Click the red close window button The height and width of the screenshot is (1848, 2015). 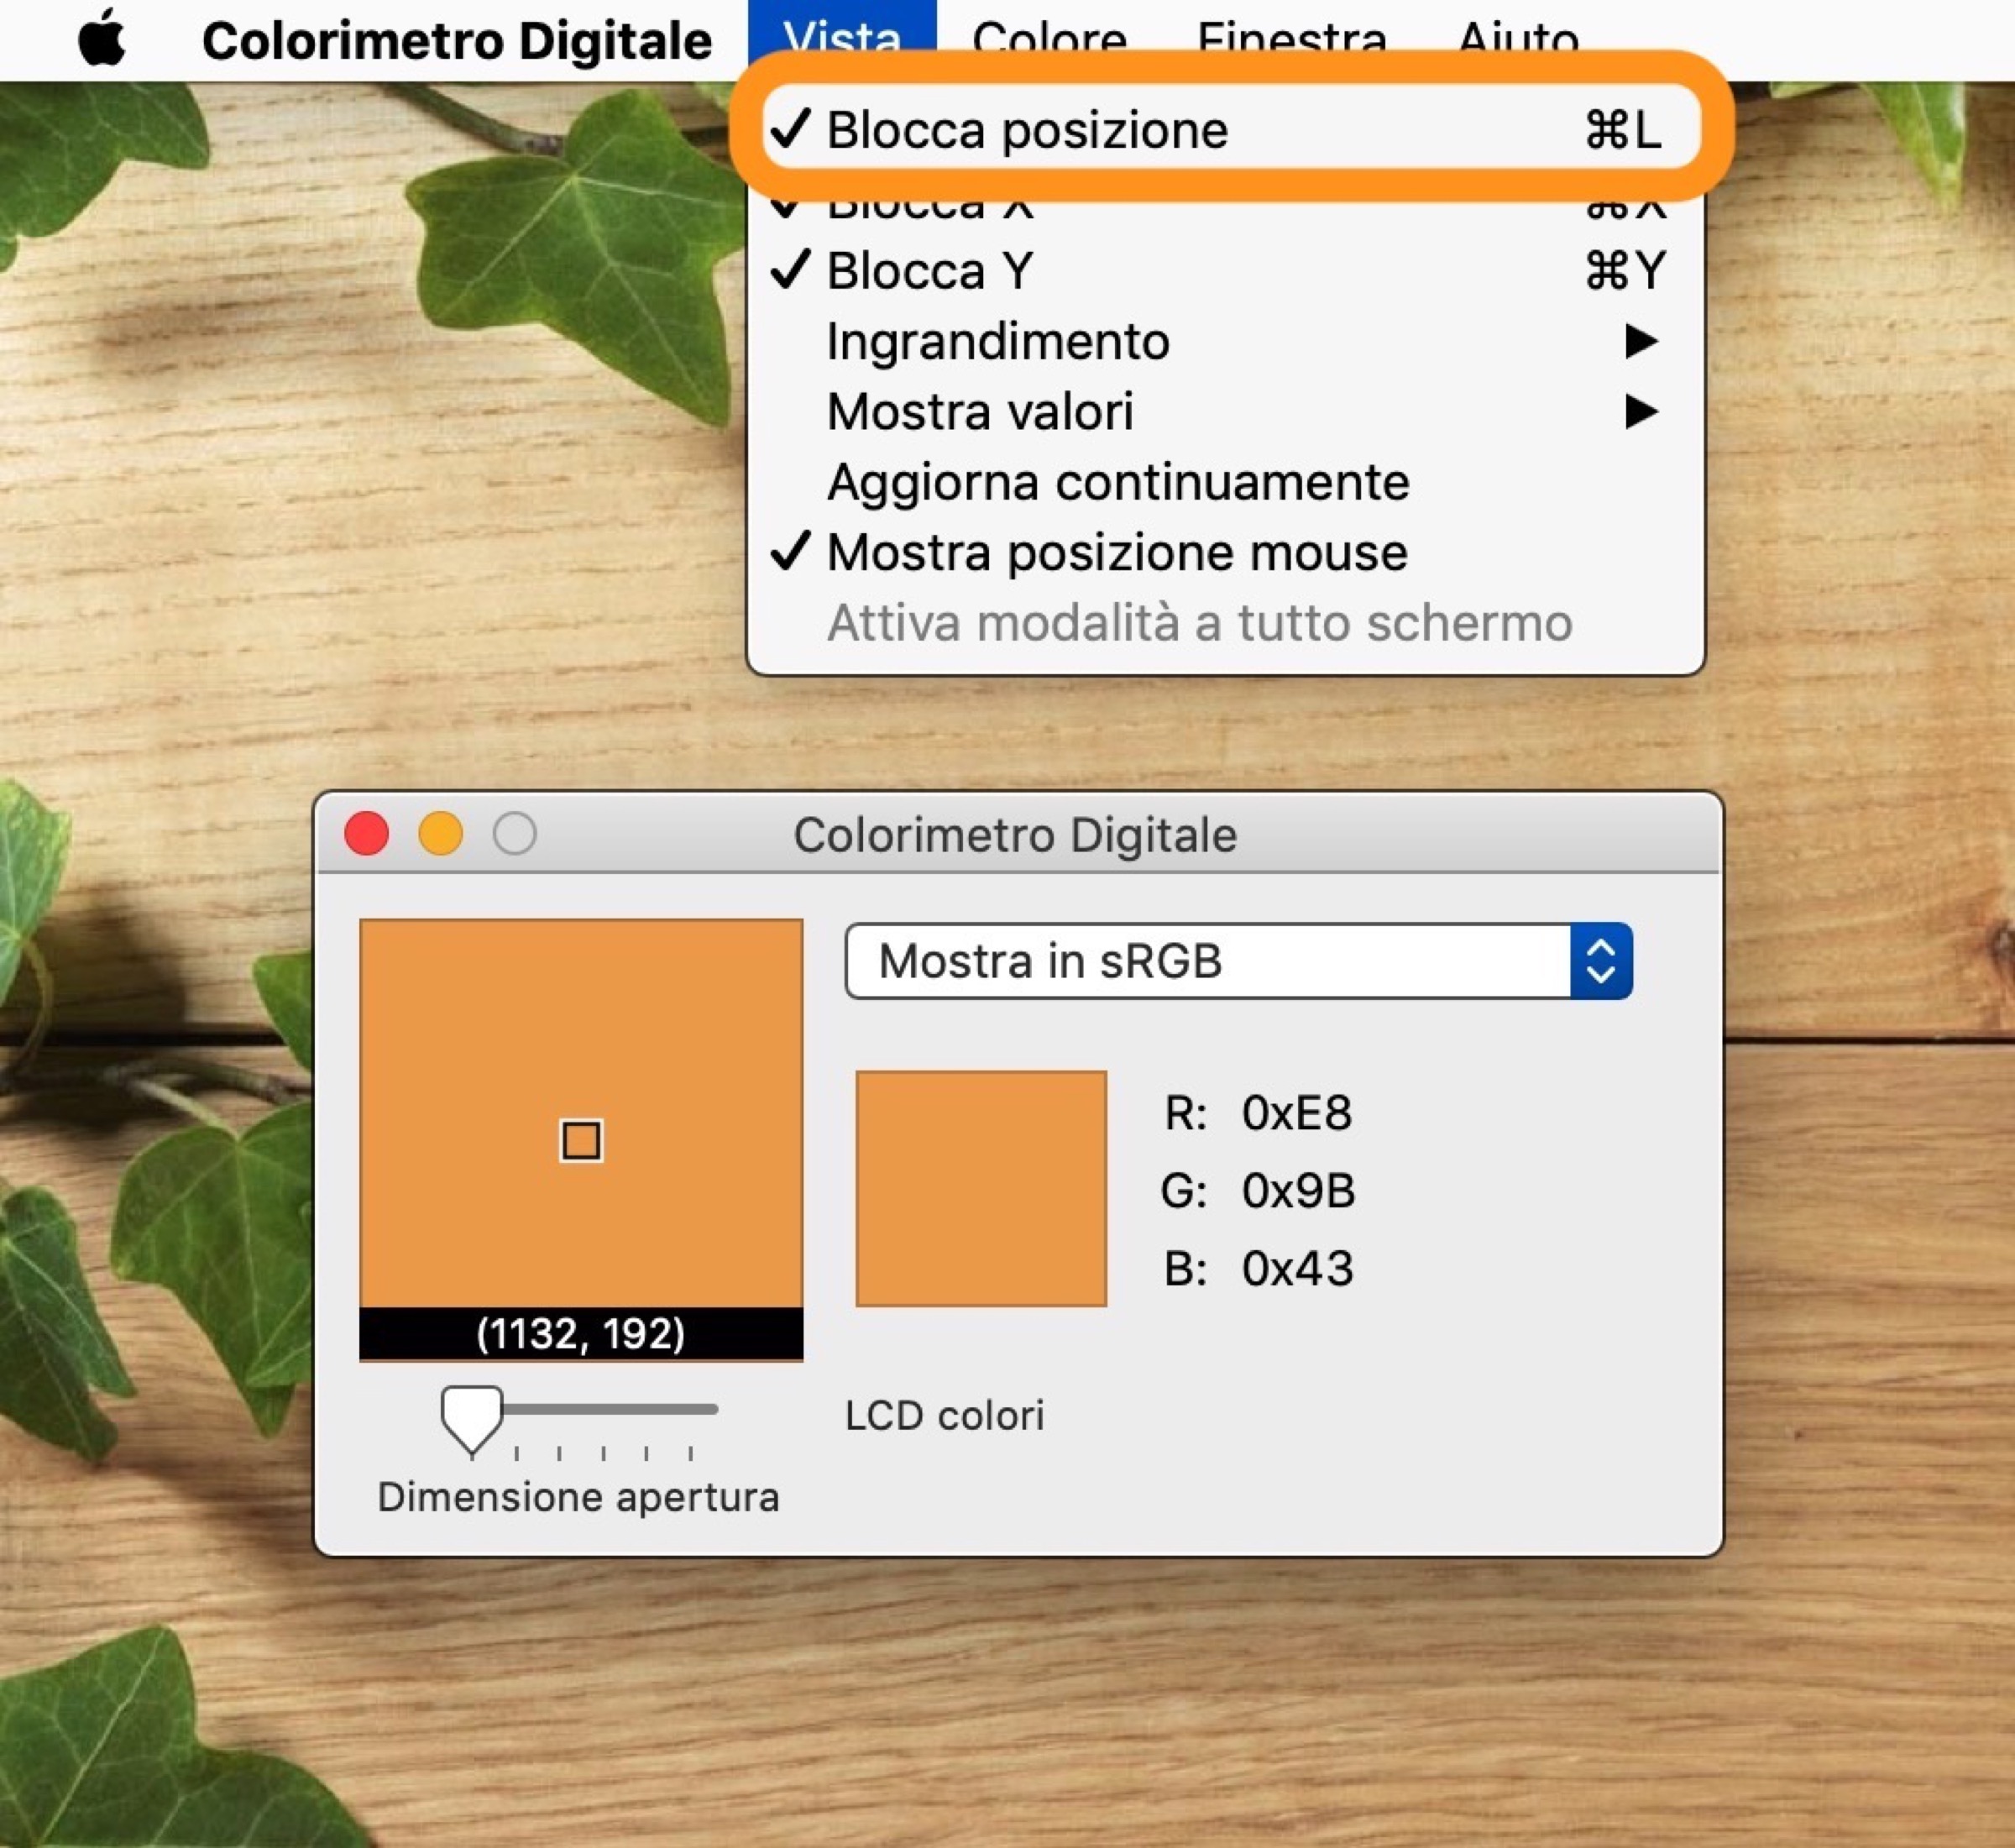click(366, 834)
